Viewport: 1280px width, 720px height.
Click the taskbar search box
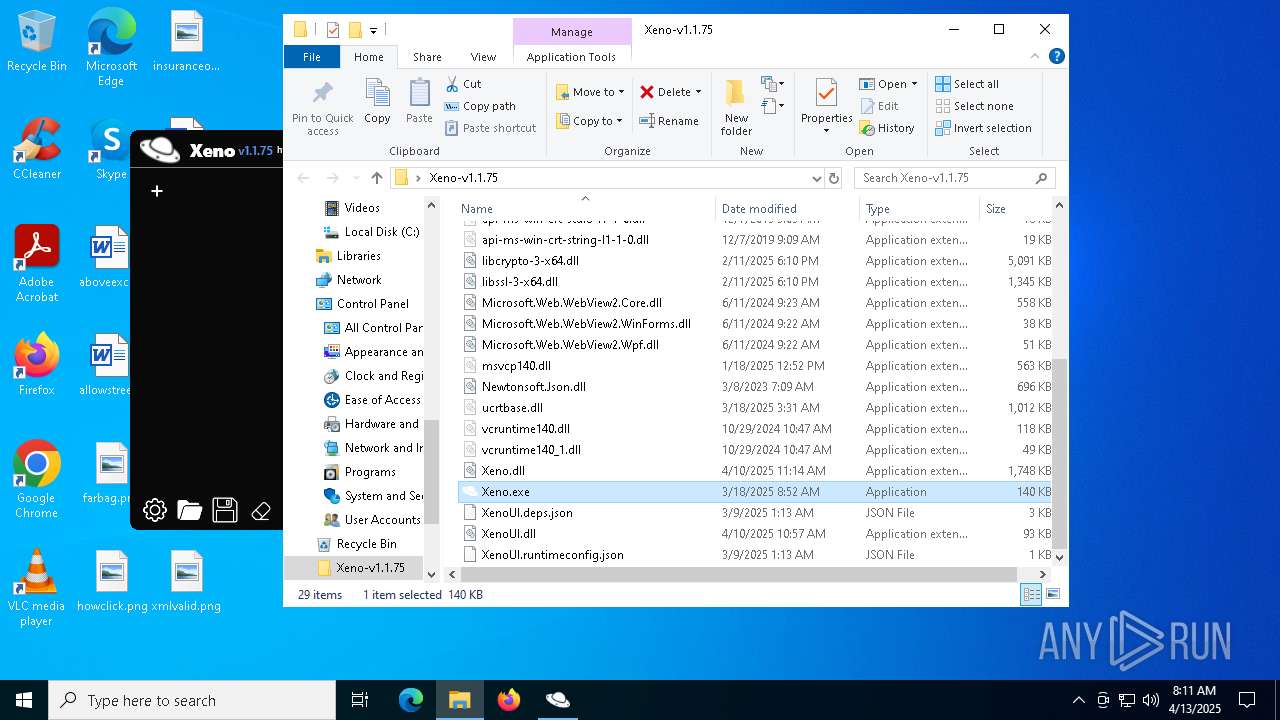192,700
